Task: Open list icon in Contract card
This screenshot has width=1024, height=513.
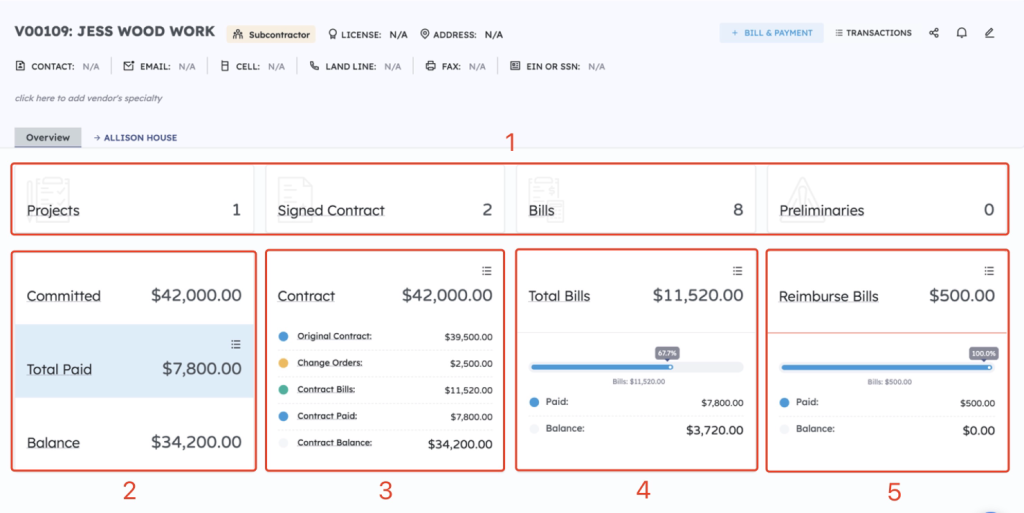Action: click(x=486, y=271)
